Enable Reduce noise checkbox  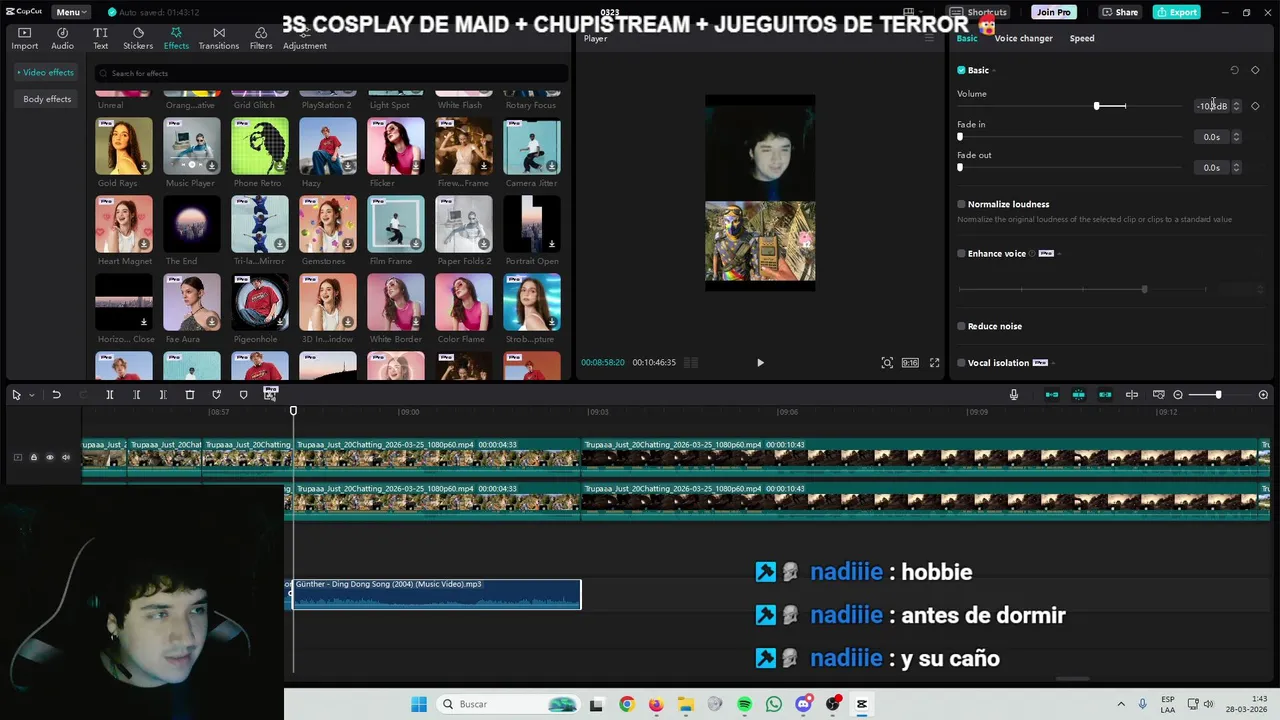(961, 326)
